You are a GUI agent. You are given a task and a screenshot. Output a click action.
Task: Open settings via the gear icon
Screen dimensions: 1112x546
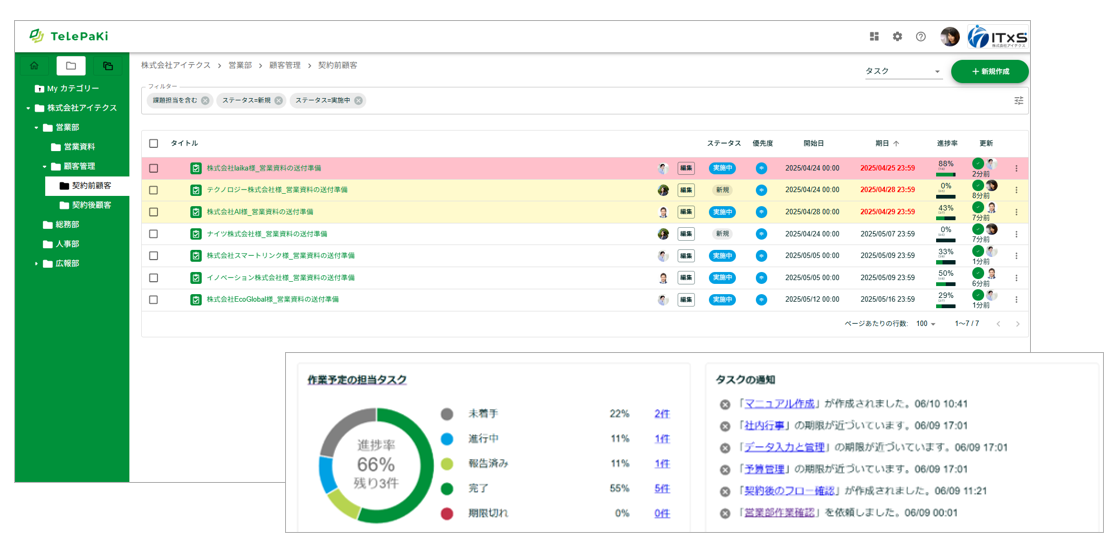pos(897,37)
